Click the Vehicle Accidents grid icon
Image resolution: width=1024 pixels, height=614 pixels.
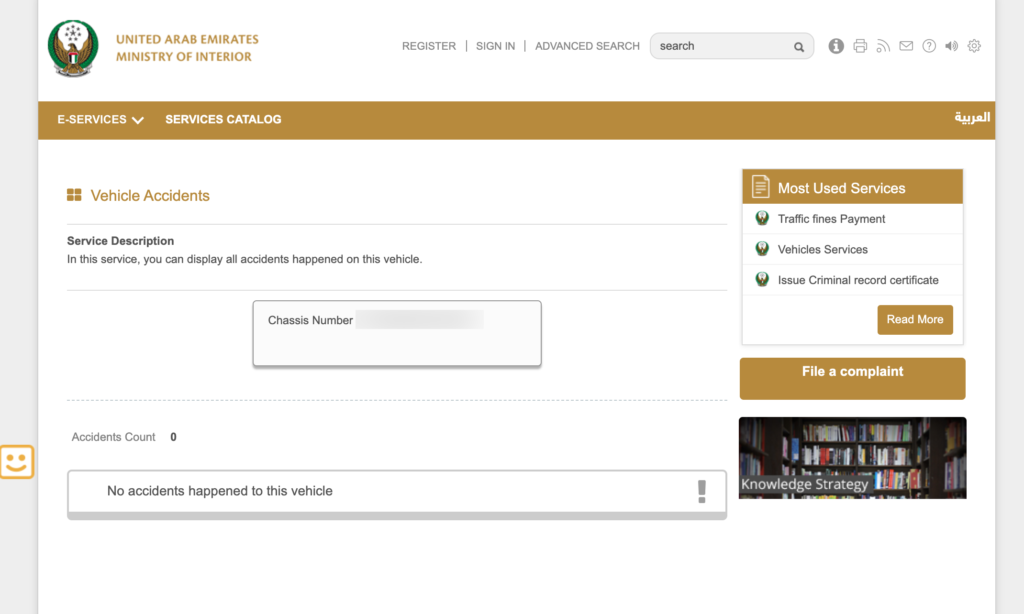tap(74, 195)
